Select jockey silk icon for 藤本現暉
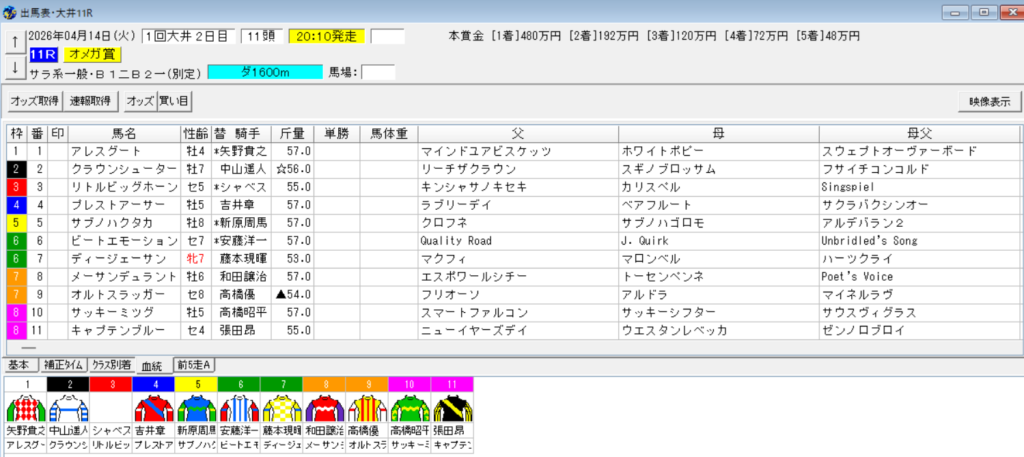 (x=281, y=408)
